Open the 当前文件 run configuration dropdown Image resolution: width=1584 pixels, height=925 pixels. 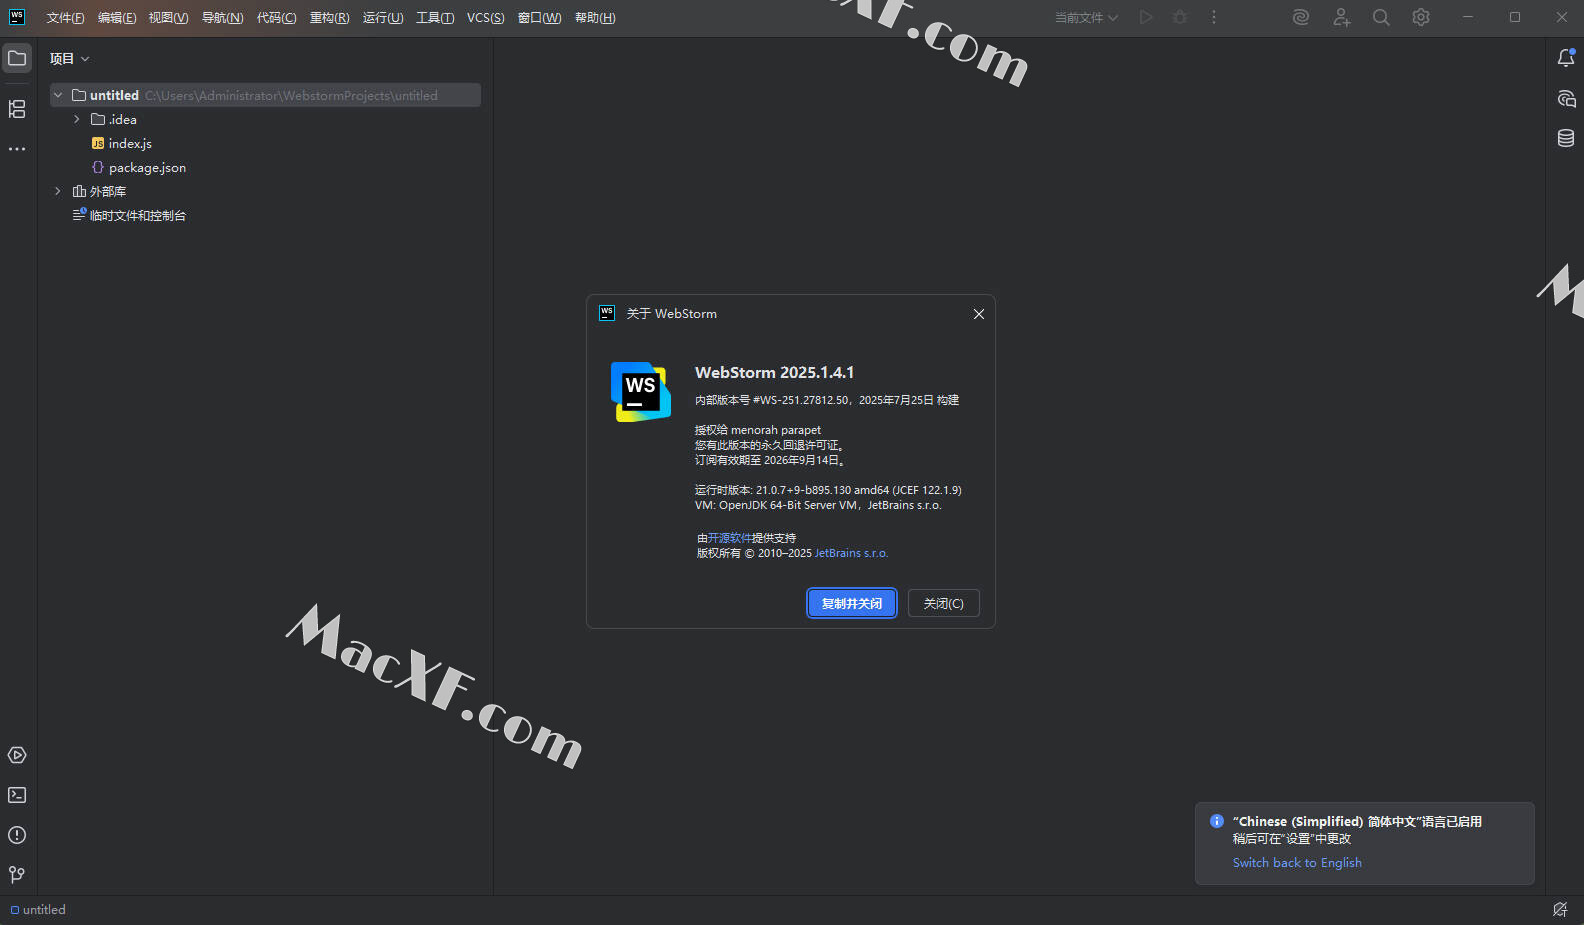coord(1086,17)
